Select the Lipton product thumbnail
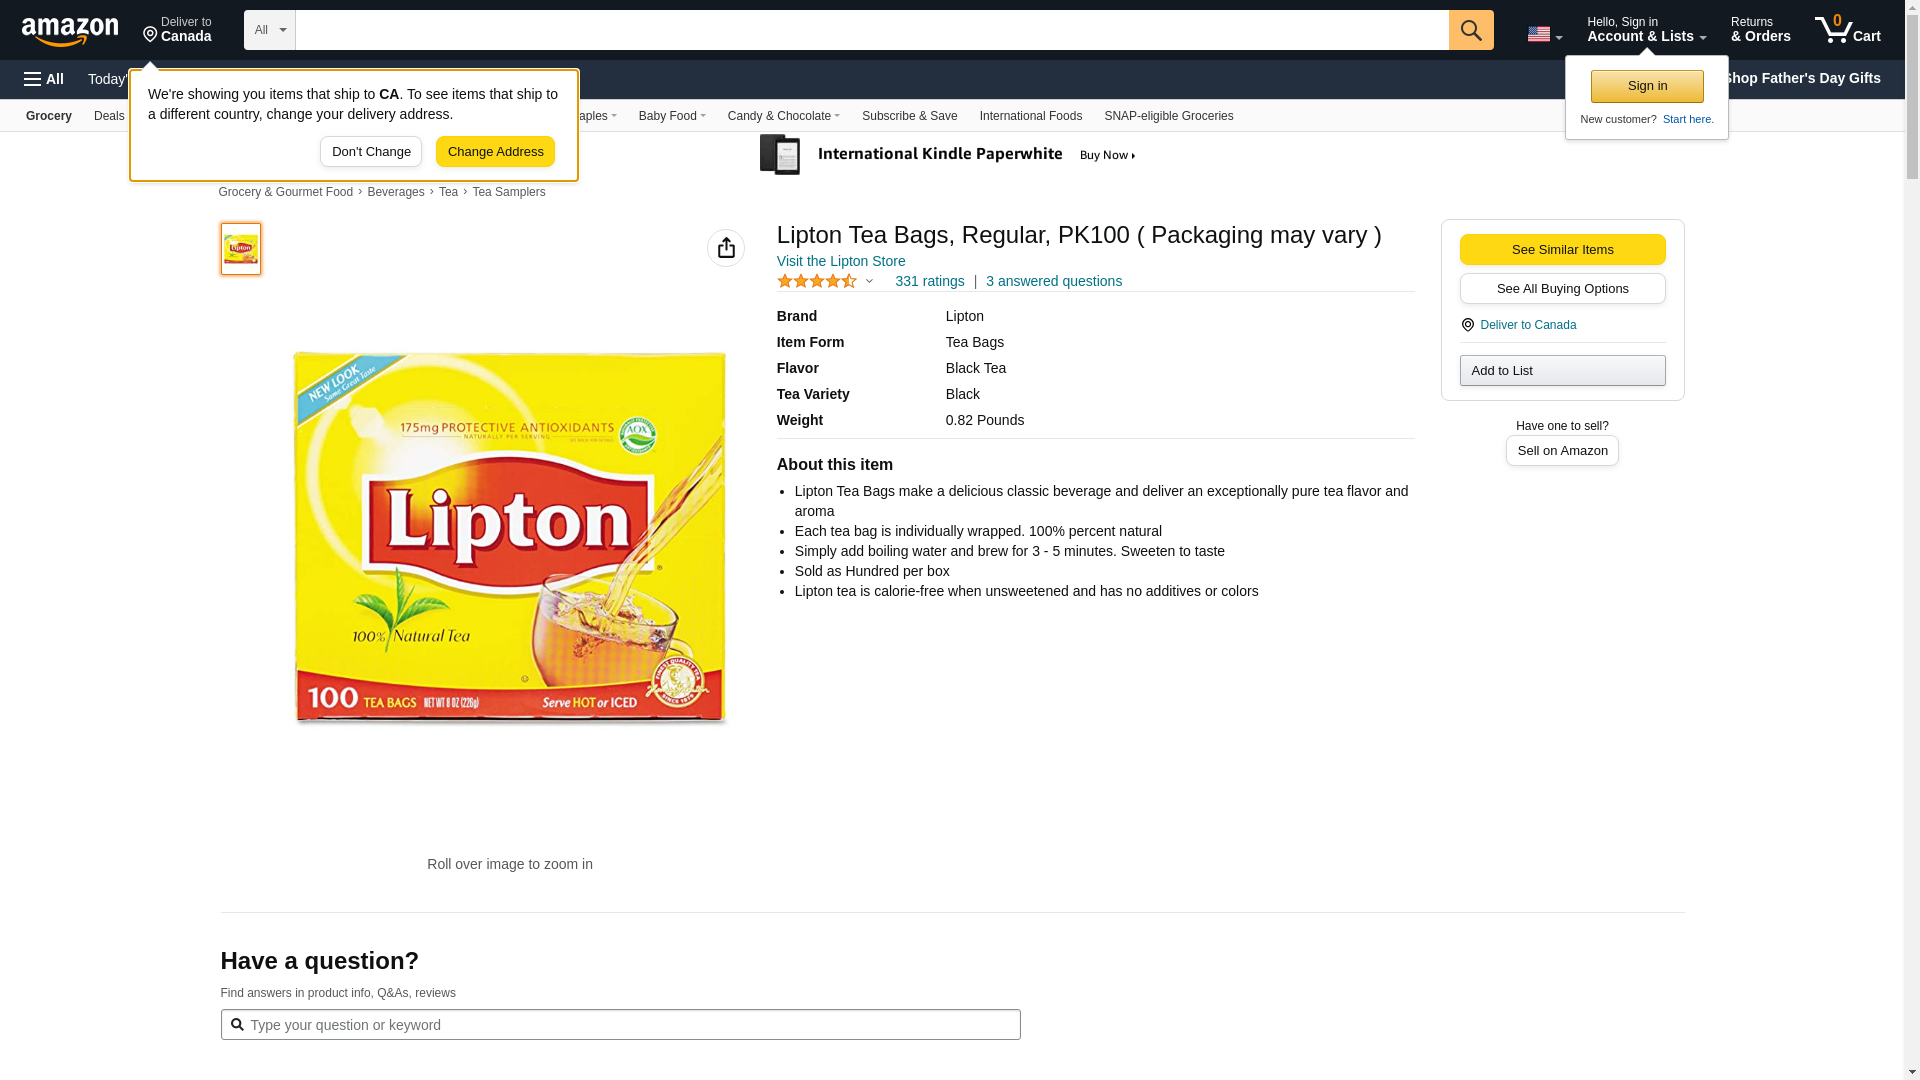This screenshot has width=1920, height=1080. click(241, 249)
